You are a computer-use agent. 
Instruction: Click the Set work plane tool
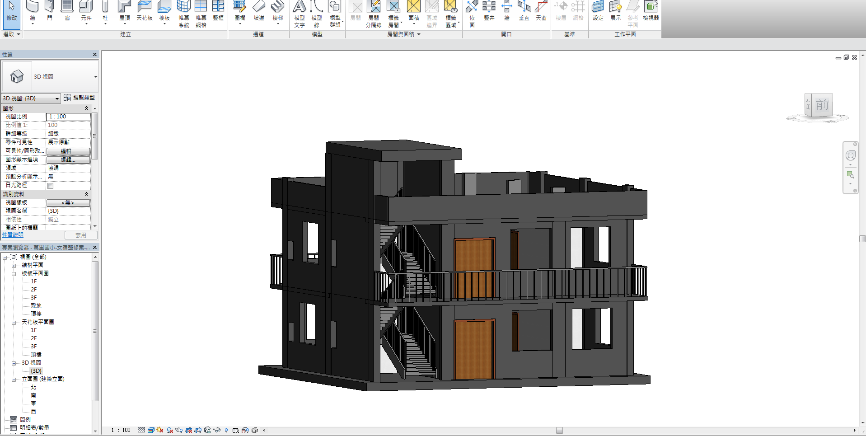coord(598,11)
